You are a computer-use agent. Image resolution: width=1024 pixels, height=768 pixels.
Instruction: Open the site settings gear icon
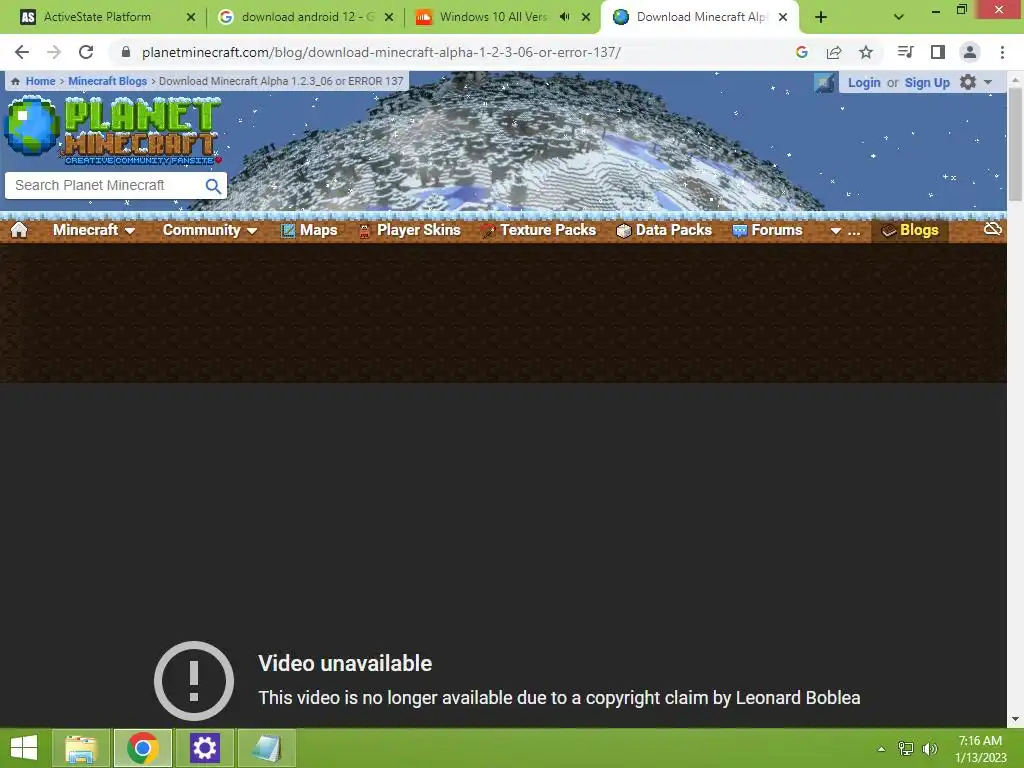[968, 82]
